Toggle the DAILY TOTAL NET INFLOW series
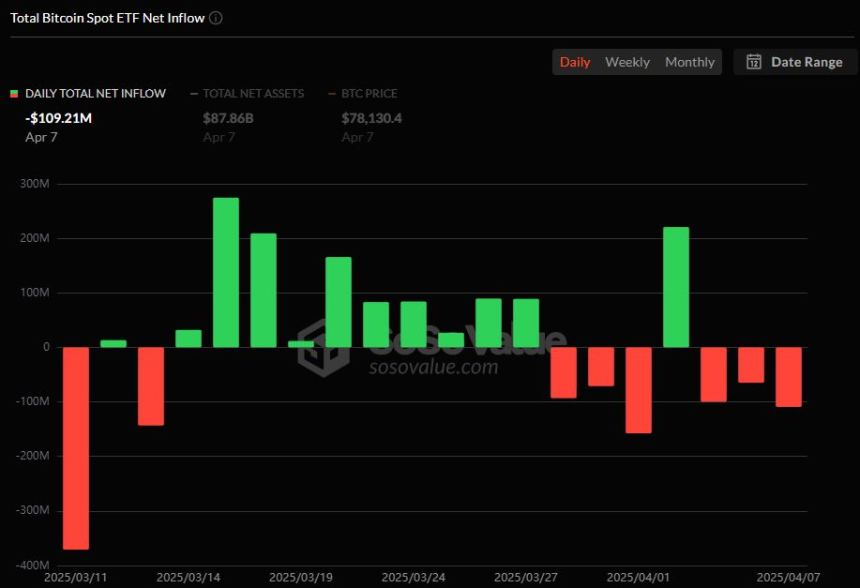 pos(95,94)
